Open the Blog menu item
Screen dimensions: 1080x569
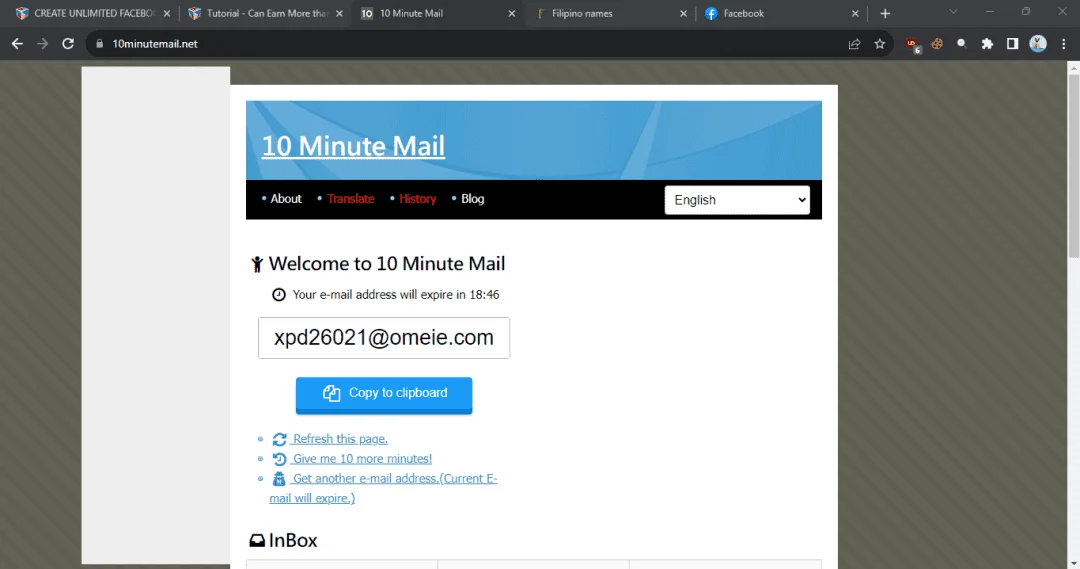coord(472,198)
